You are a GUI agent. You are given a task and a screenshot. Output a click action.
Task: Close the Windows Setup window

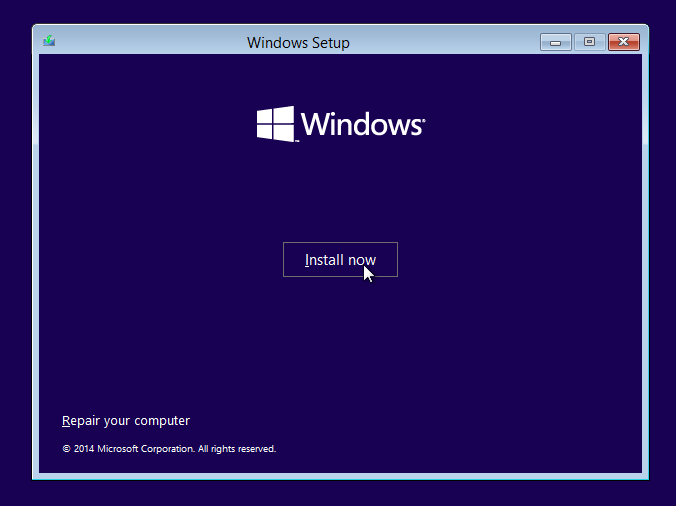623,42
